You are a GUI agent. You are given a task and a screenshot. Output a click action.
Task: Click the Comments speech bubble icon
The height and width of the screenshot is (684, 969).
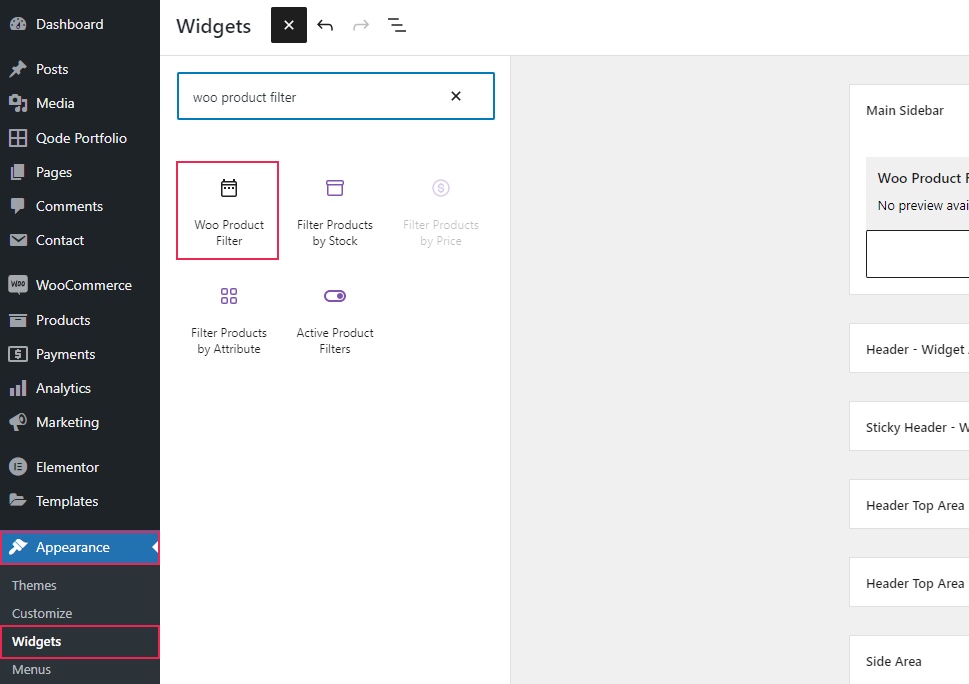pyautogui.click(x=18, y=206)
